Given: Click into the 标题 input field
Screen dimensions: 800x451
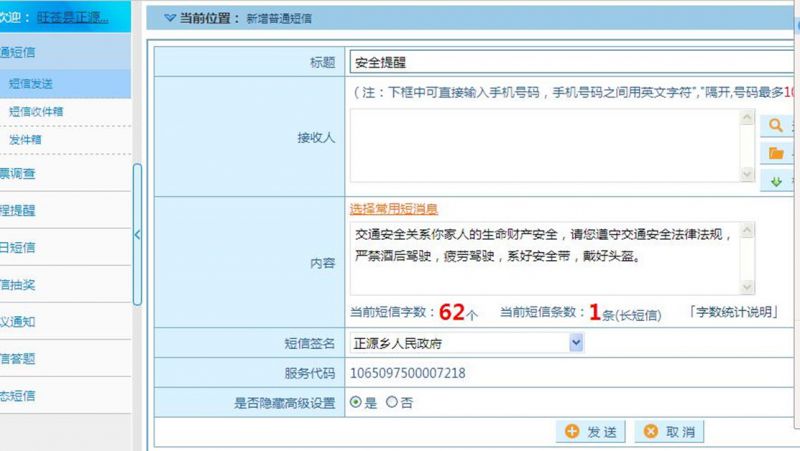Looking at the screenshot, I should [x=570, y=62].
